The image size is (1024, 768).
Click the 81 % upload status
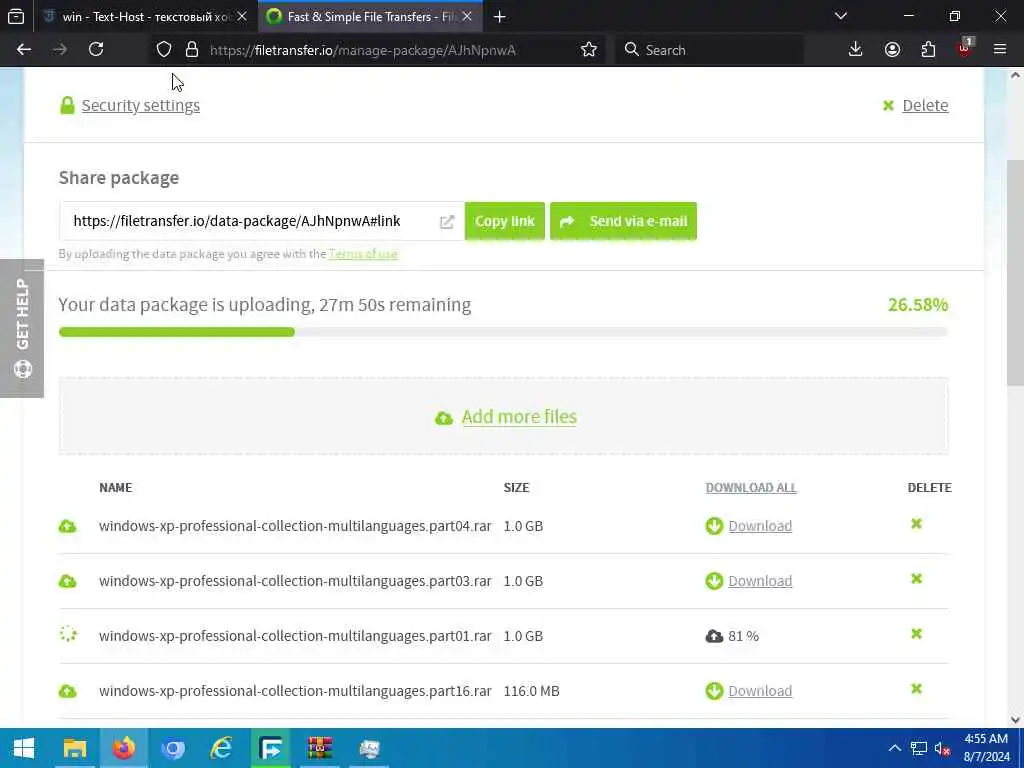coord(744,635)
